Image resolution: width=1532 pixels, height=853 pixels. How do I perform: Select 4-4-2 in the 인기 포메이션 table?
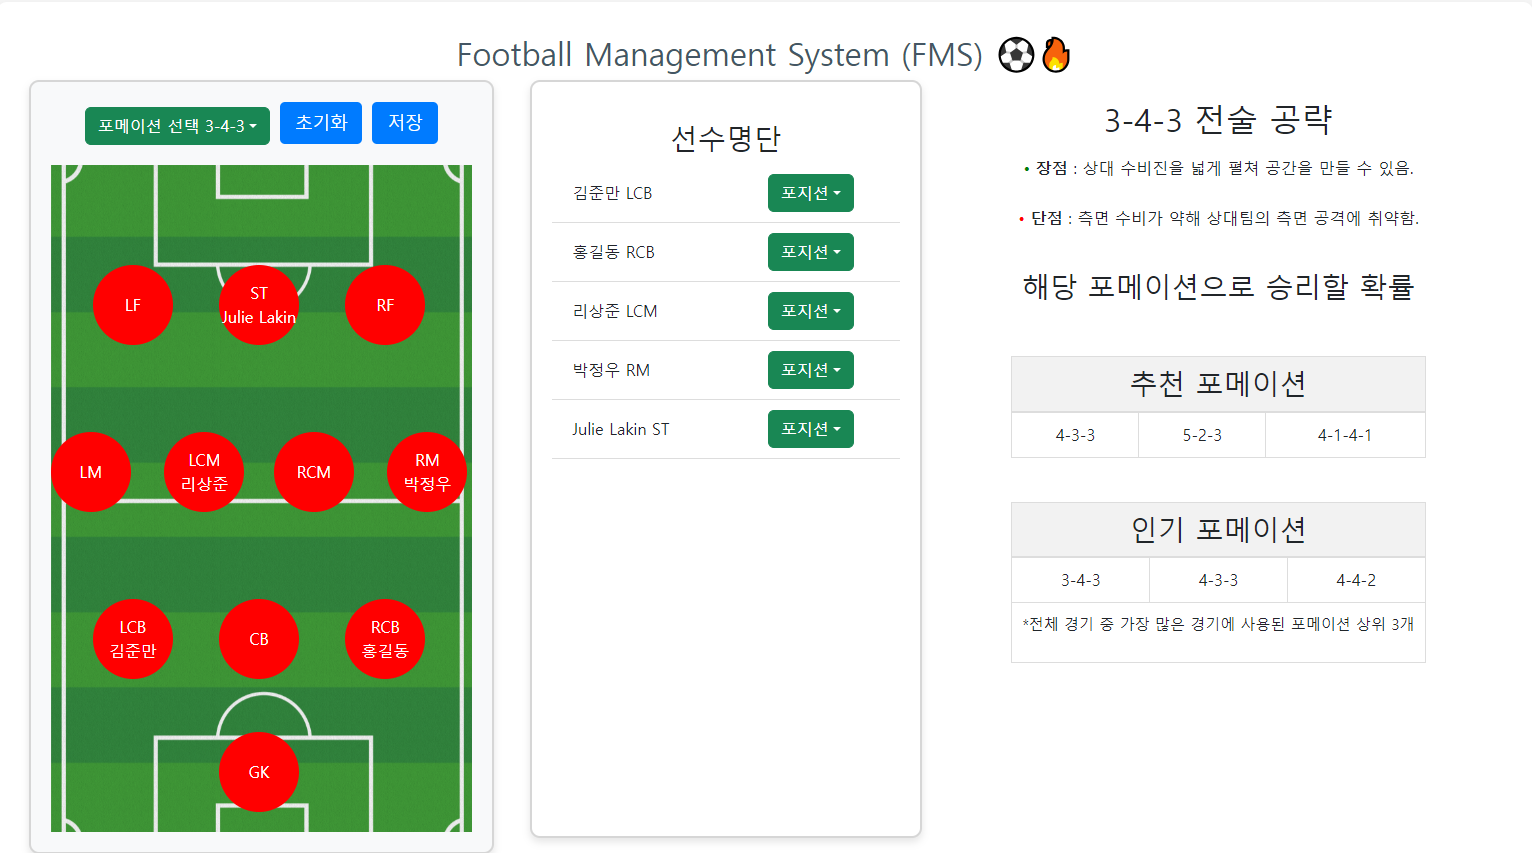coord(1356,579)
